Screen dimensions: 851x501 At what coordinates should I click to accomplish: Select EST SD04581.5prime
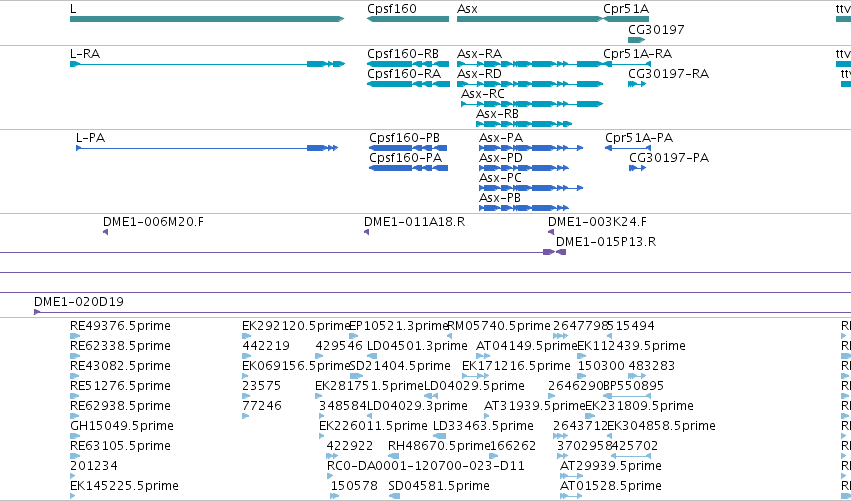pyautogui.click(x=395, y=496)
